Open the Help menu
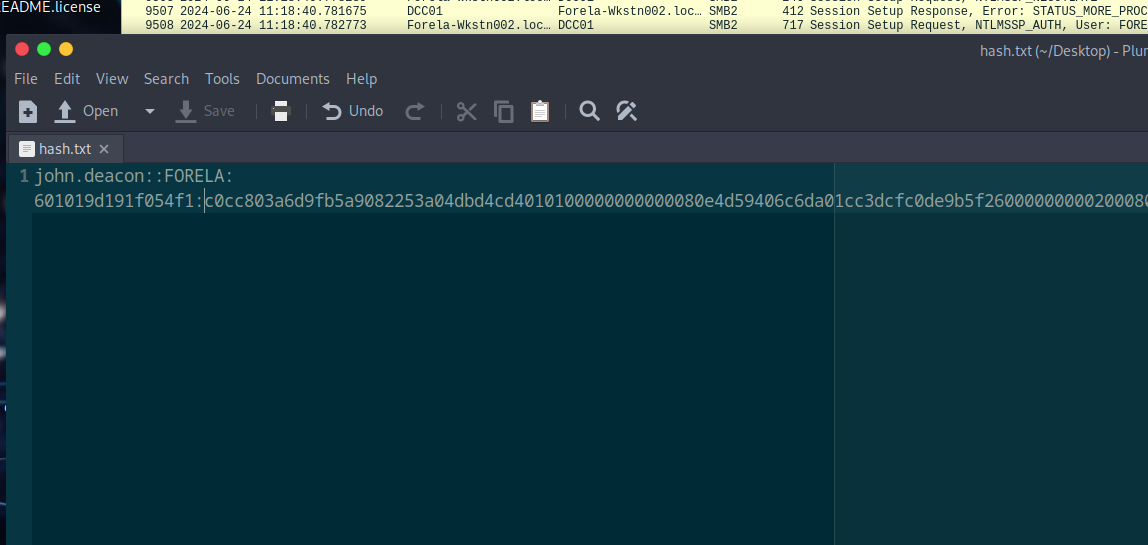 click(362, 78)
